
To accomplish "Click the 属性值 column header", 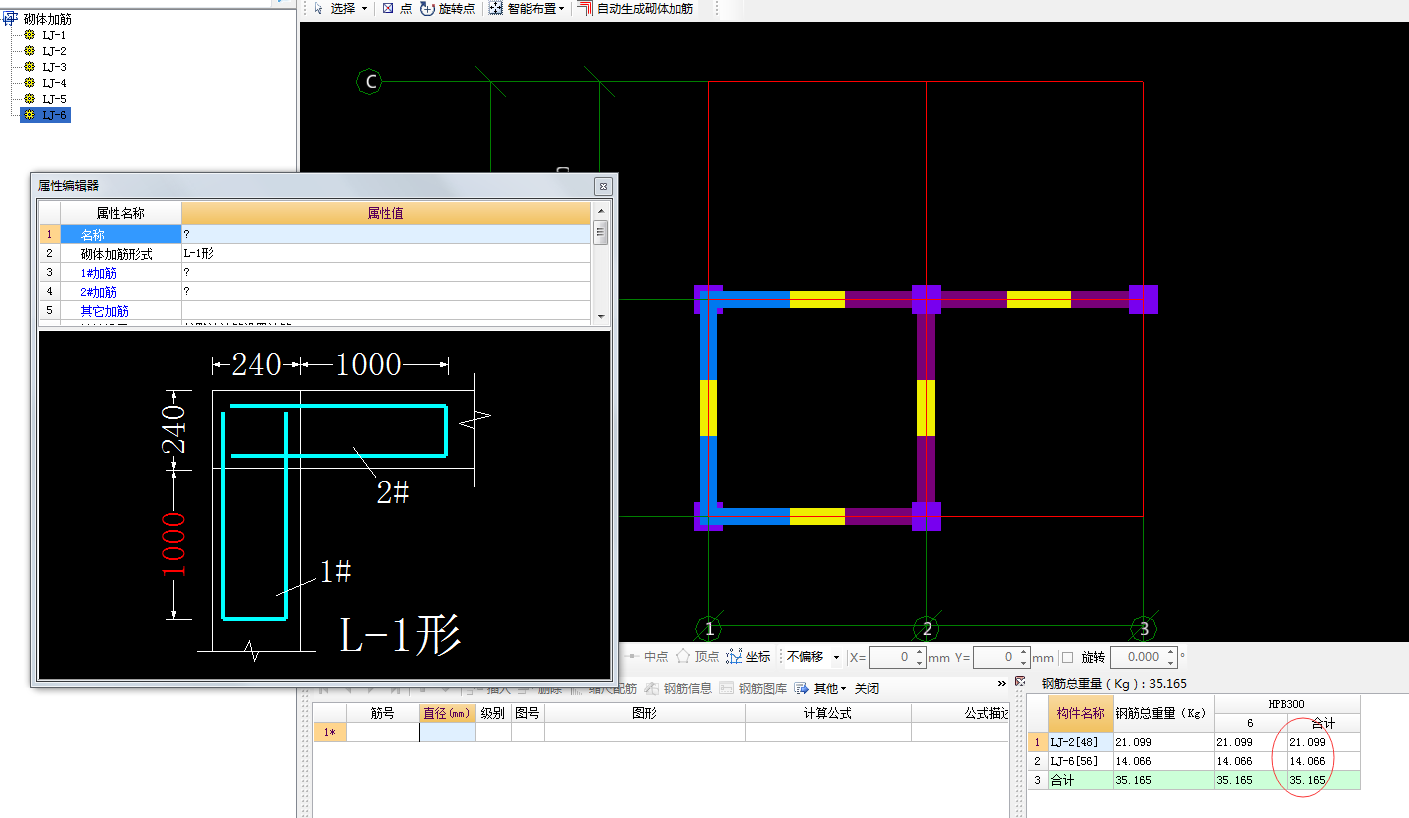I will (x=385, y=213).
